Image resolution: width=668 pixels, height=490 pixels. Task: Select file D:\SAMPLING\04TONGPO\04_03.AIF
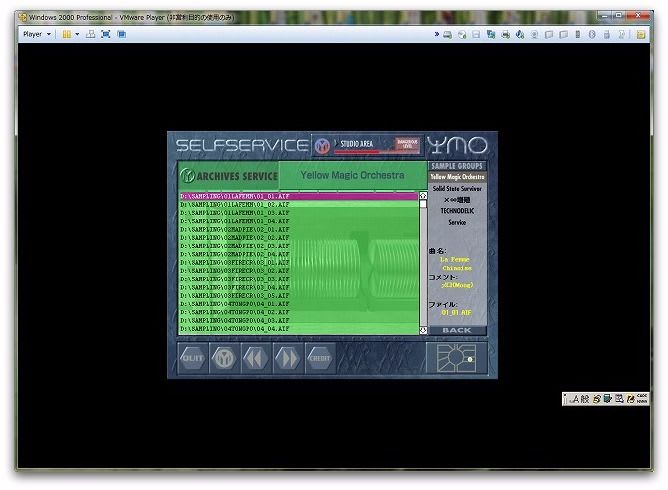(x=299, y=320)
